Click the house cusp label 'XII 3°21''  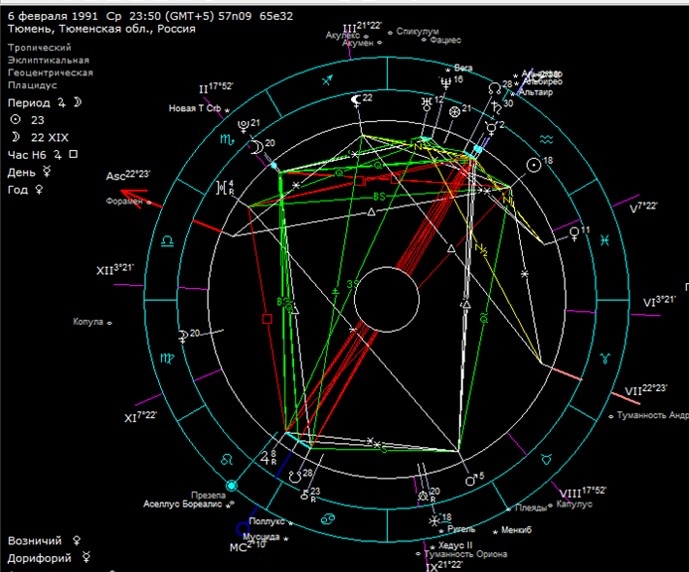coord(115,269)
